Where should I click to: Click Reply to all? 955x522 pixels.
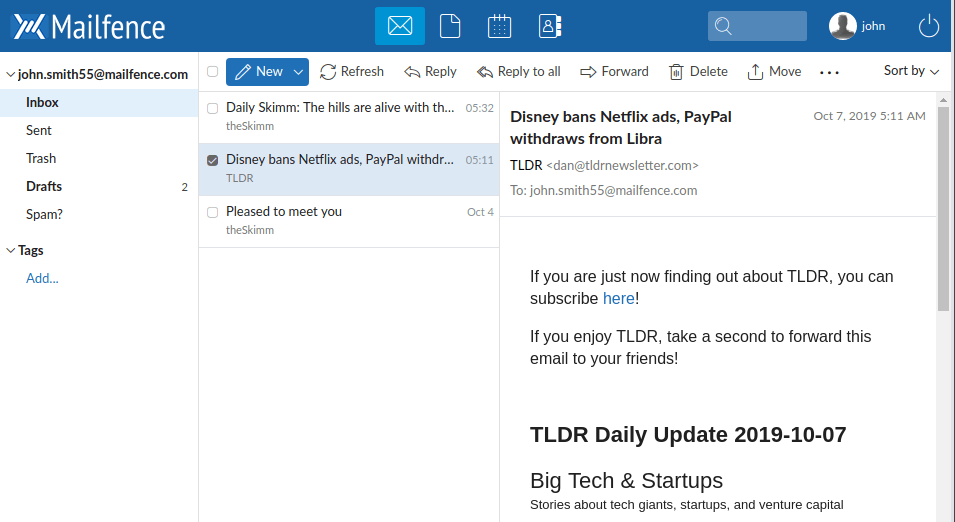(x=518, y=72)
